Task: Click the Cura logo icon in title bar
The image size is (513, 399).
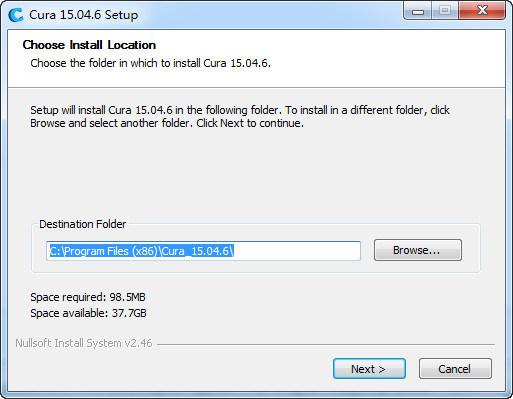Action: (x=16, y=15)
